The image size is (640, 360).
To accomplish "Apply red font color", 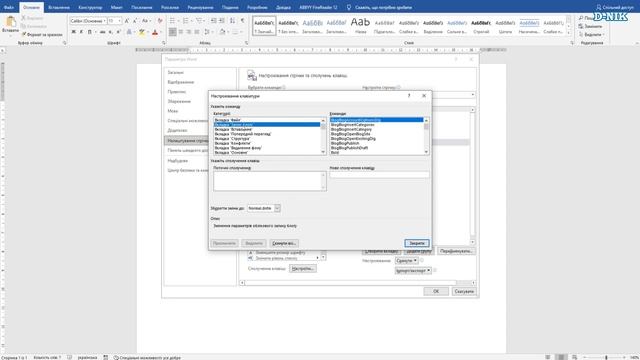I will tap(155, 32).
